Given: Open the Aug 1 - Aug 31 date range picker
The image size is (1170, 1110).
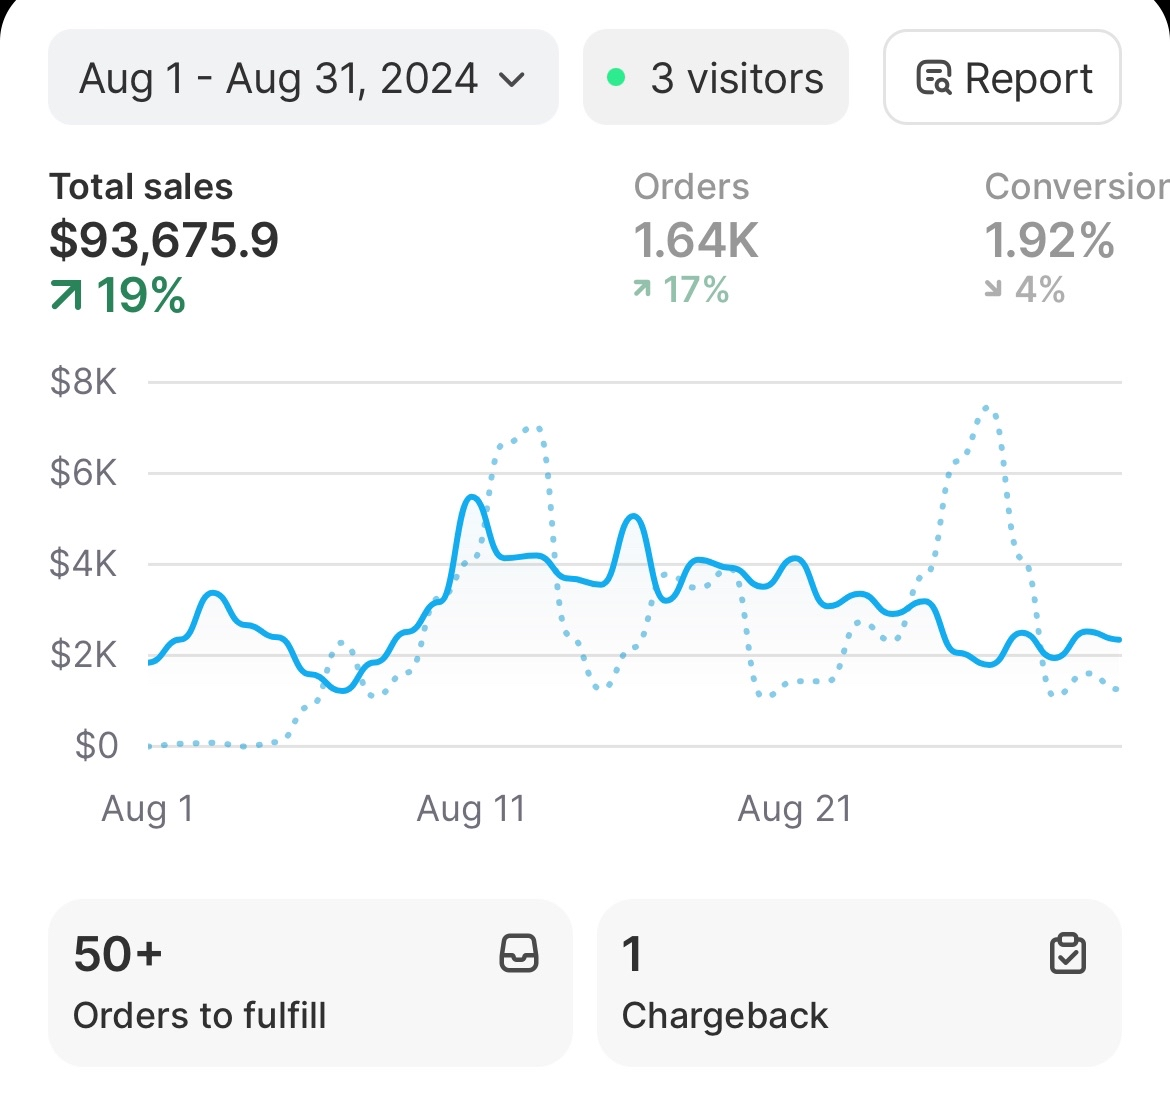Looking at the screenshot, I should click(x=280, y=78).
